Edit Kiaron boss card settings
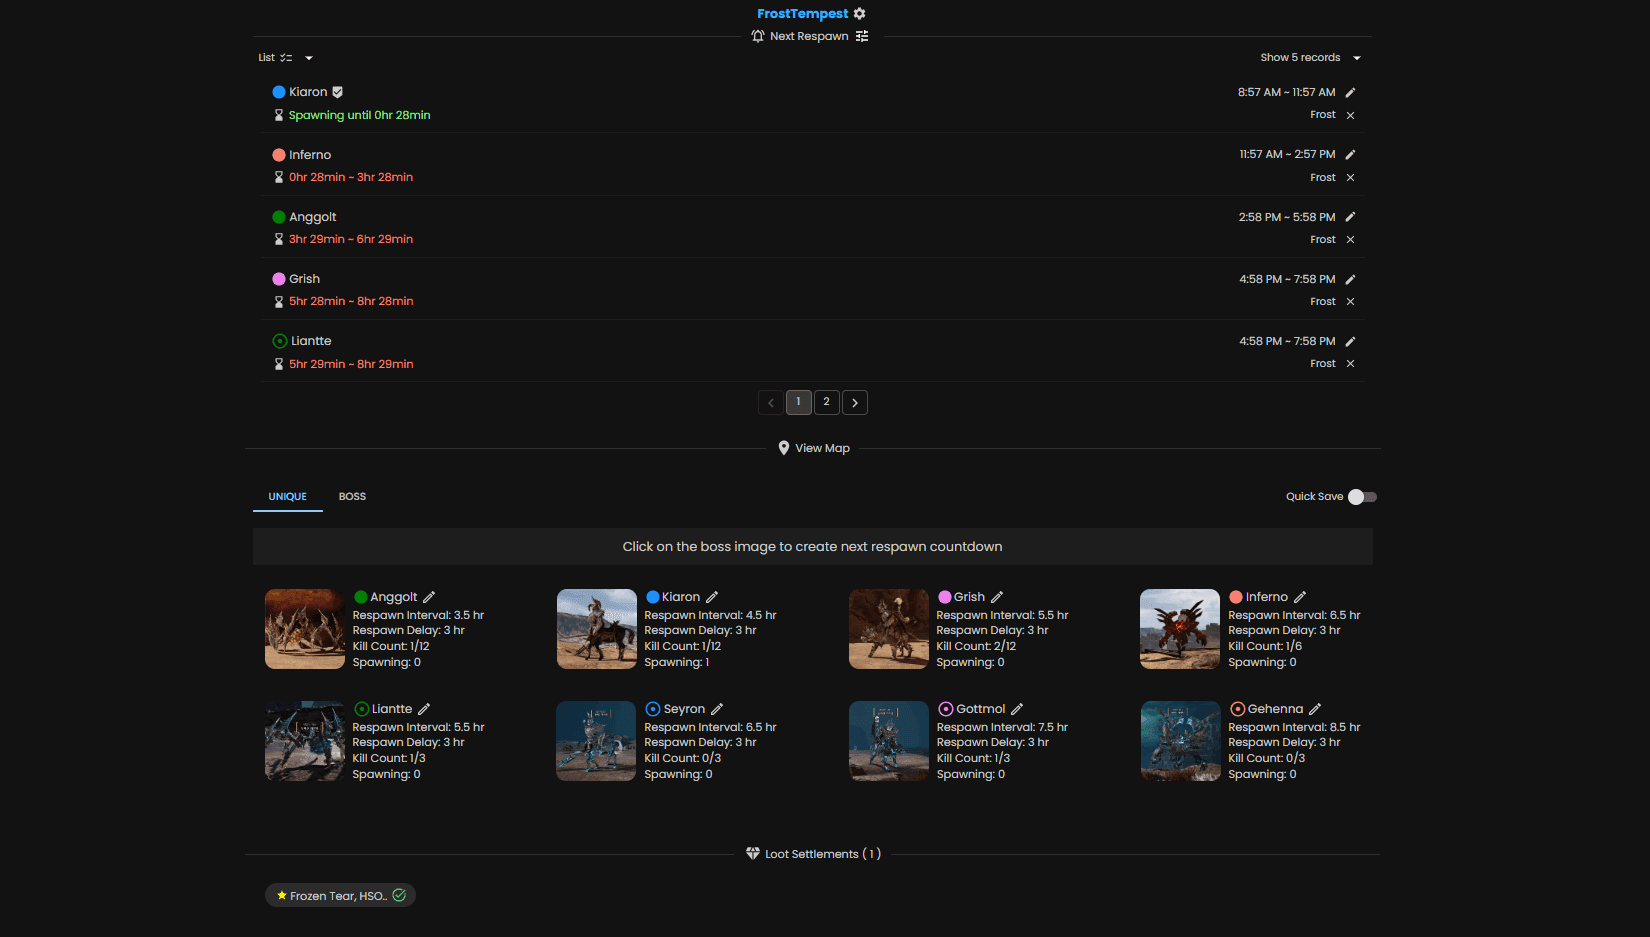The height and width of the screenshot is (937, 1650). [712, 597]
